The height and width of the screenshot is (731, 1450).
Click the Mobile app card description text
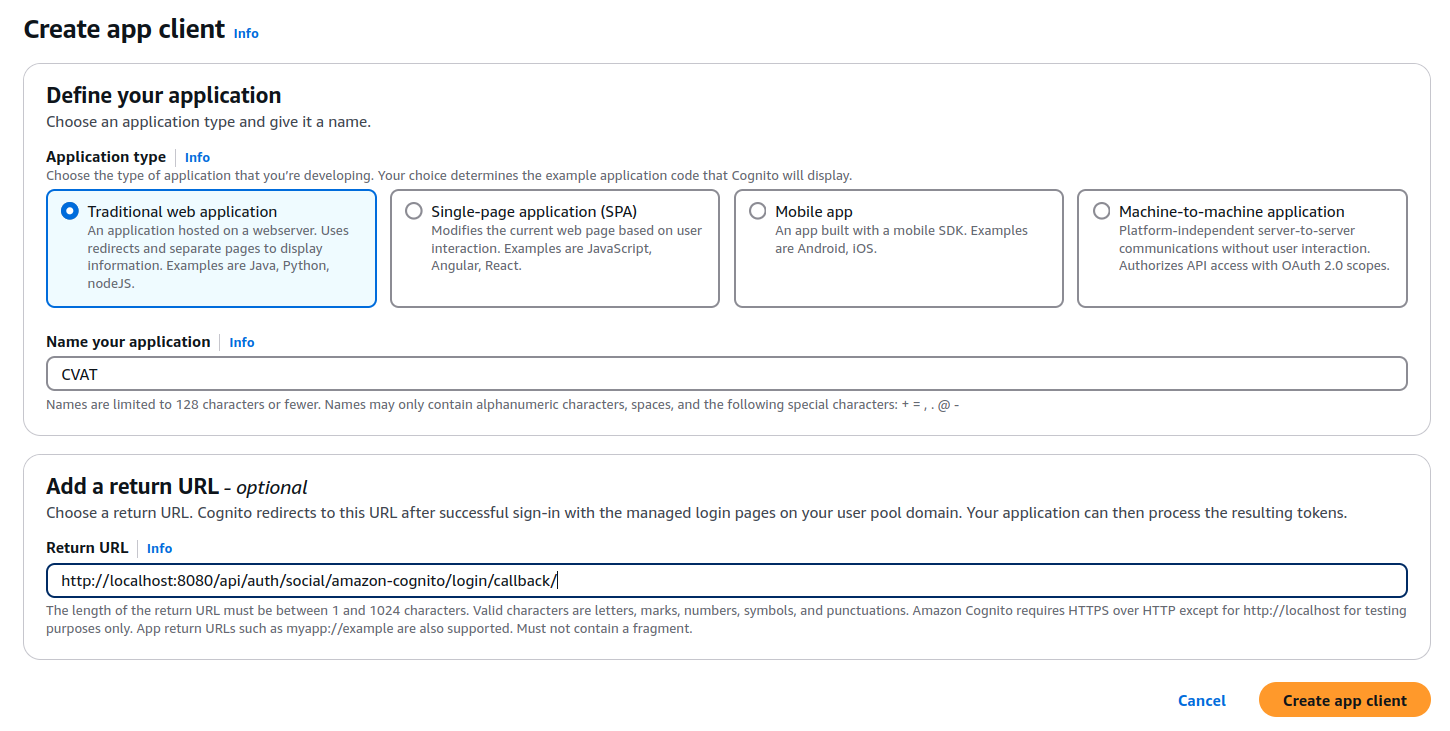pos(900,239)
